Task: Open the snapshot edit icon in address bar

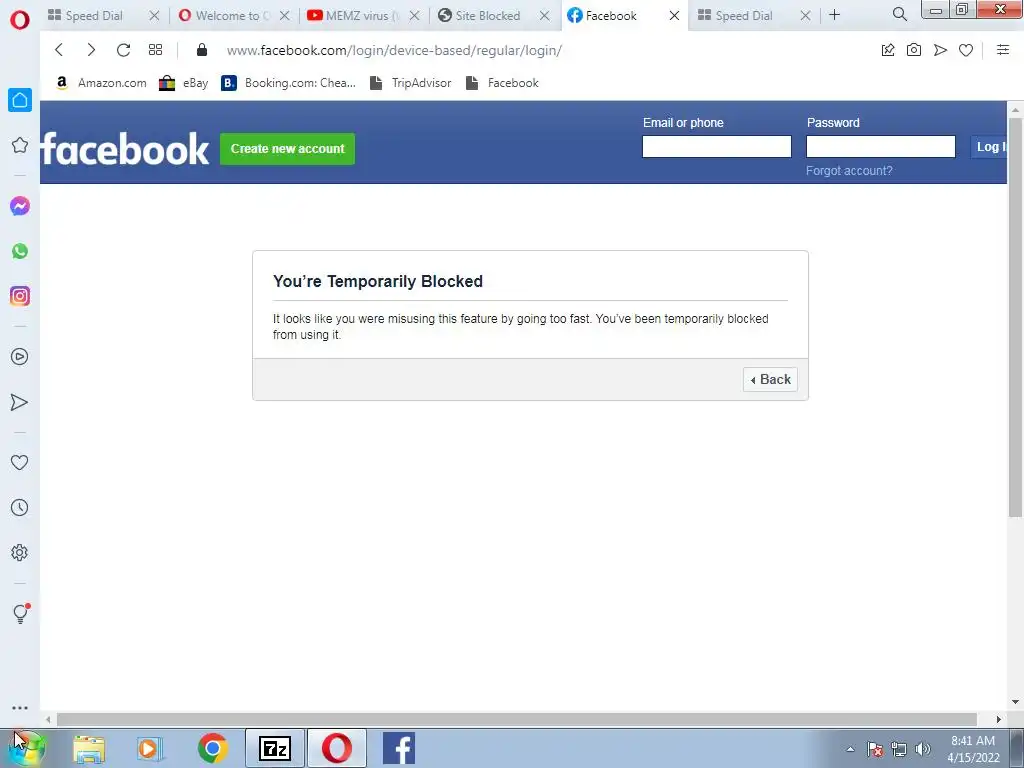Action: [x=888, y=50]
